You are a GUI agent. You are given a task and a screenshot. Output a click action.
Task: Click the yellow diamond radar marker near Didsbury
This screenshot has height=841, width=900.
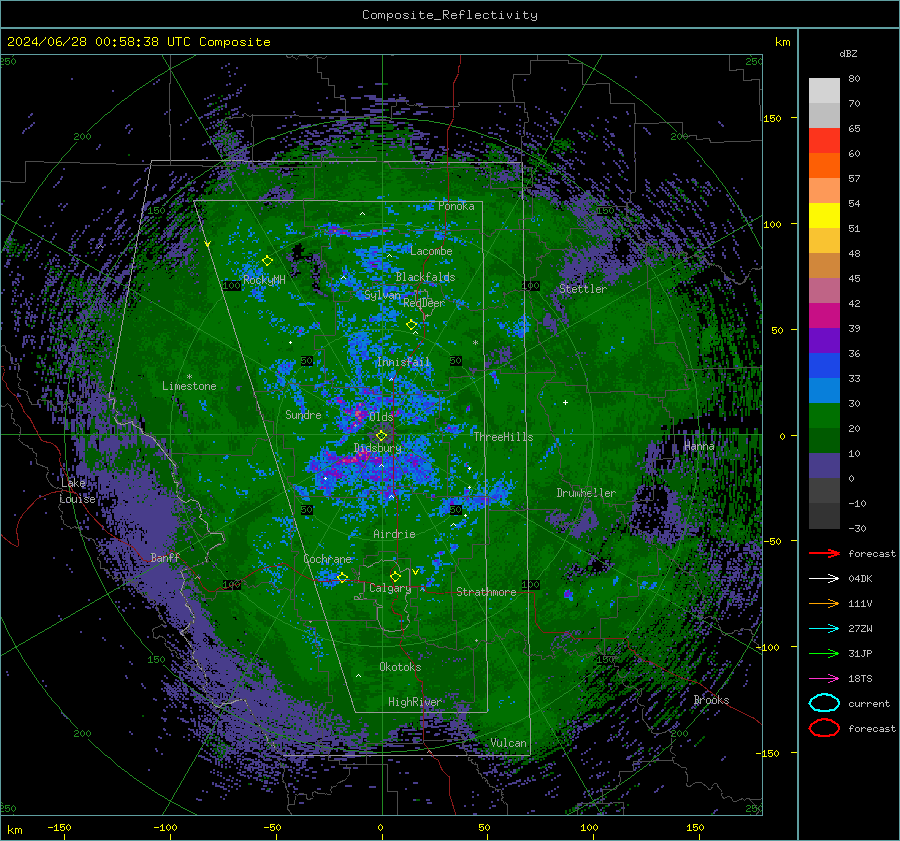381,436
